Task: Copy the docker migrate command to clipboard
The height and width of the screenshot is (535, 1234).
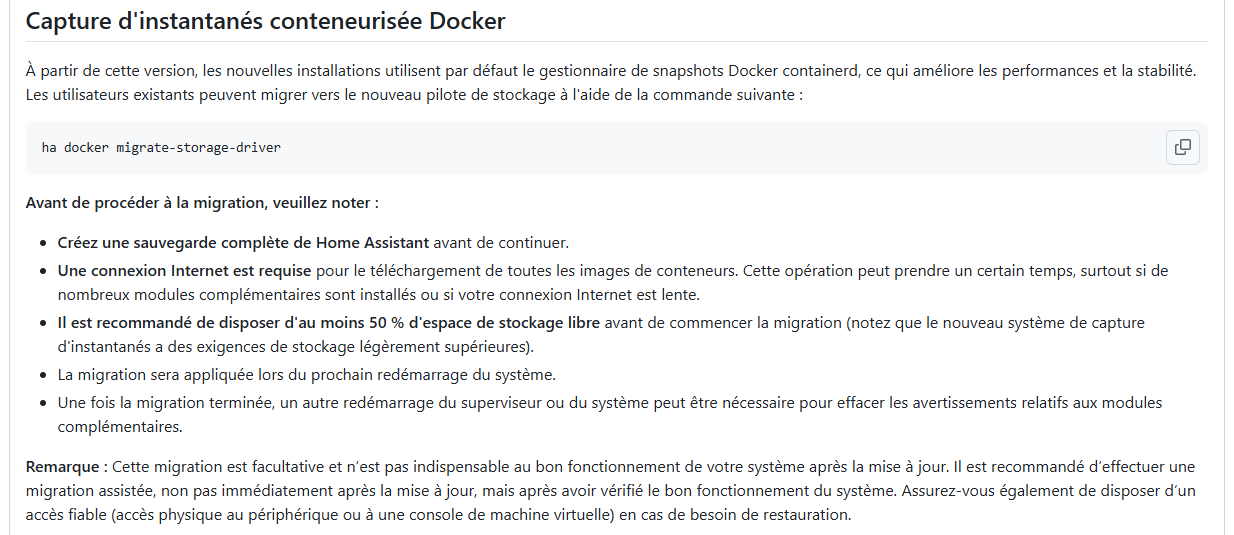Action: click(1182, 147)
